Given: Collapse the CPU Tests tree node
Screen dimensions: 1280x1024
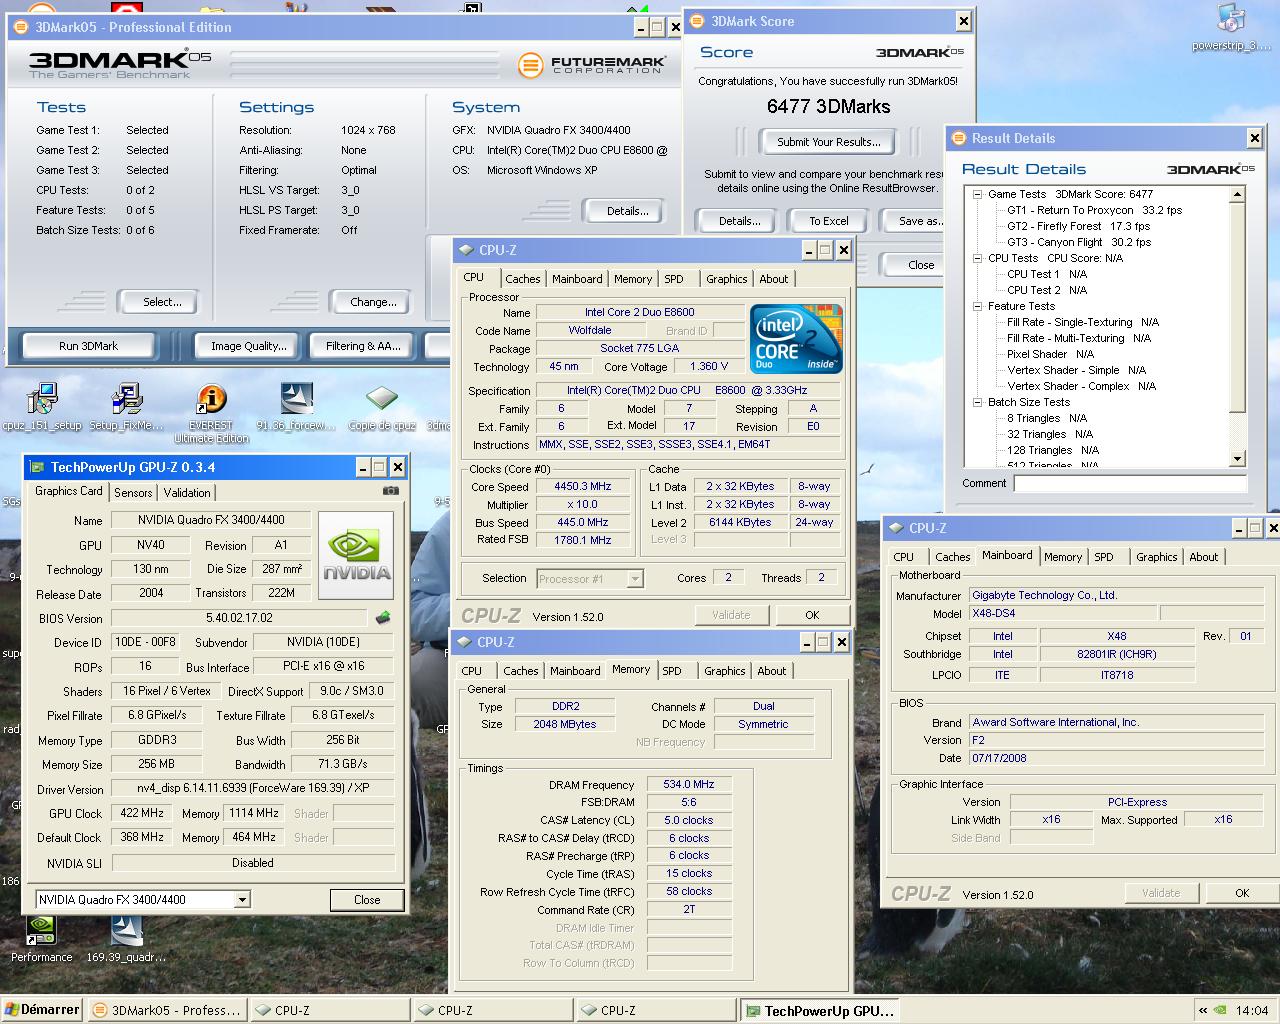Looking at the screenshot, I should pos(977,258).
